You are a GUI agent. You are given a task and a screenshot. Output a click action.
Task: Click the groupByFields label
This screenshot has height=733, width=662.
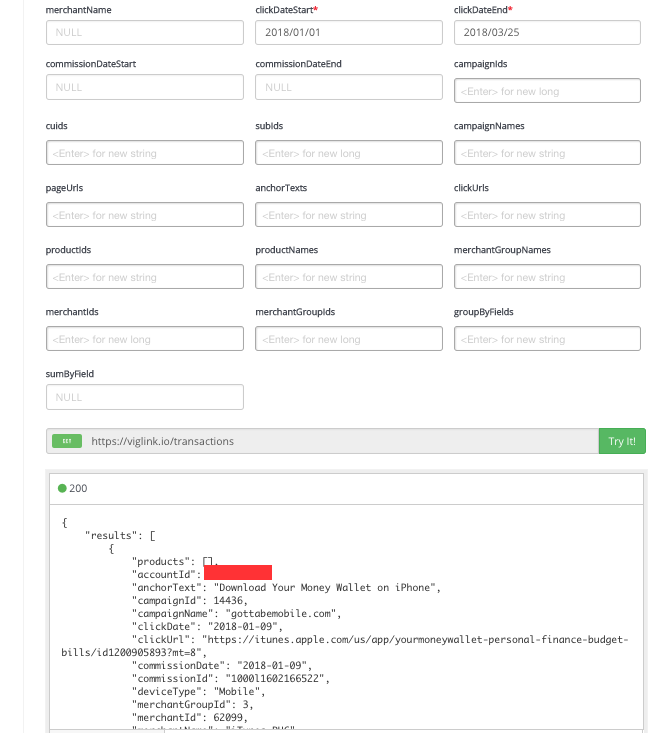(x=483, y=312)
